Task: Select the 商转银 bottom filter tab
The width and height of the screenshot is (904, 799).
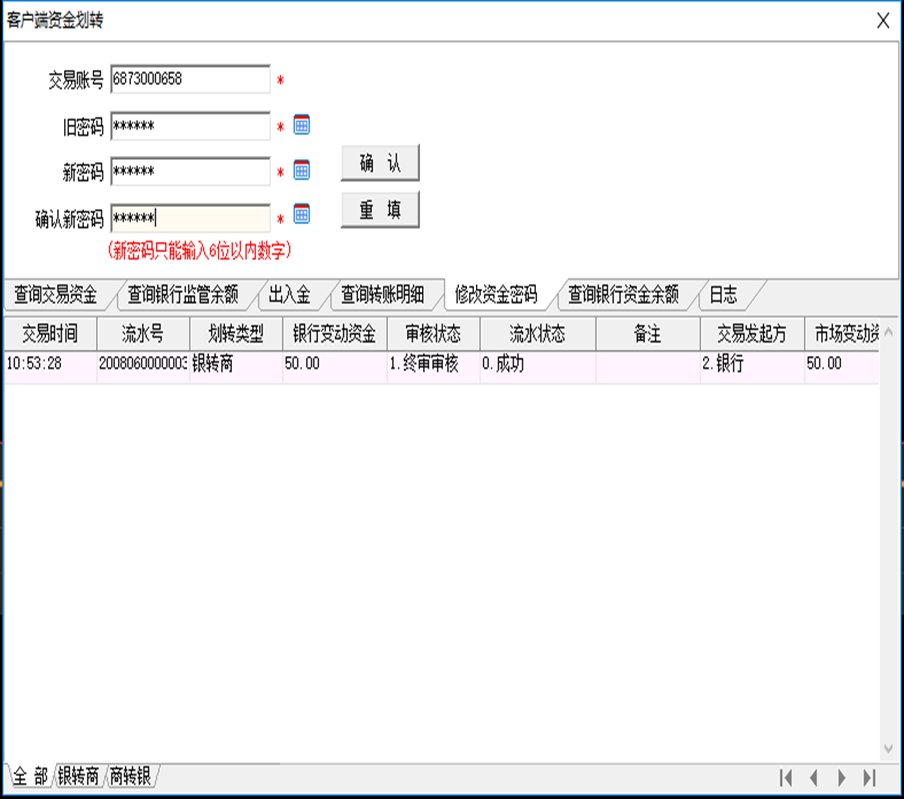Action: point(130,776)
